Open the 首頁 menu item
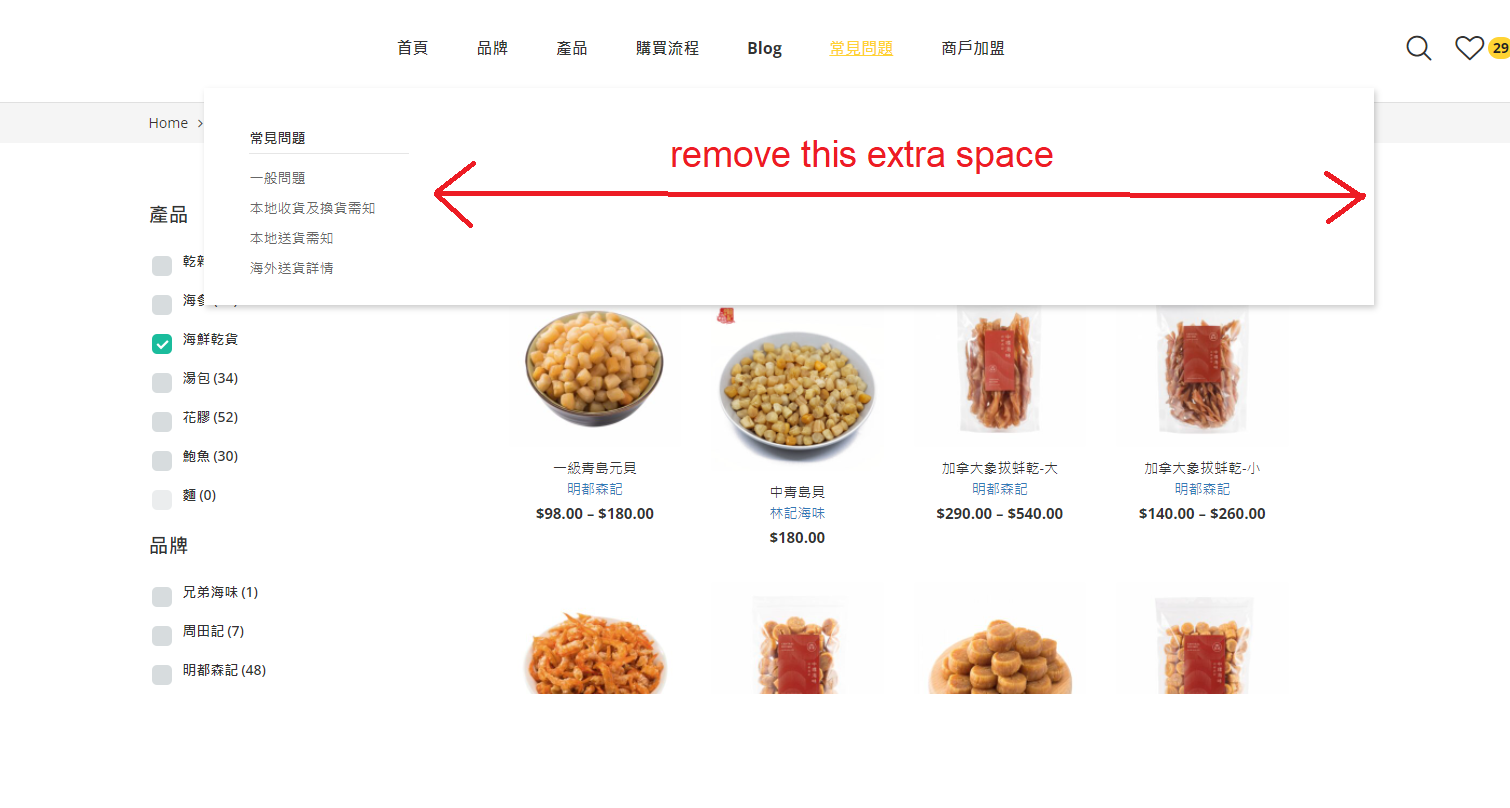 412,48
